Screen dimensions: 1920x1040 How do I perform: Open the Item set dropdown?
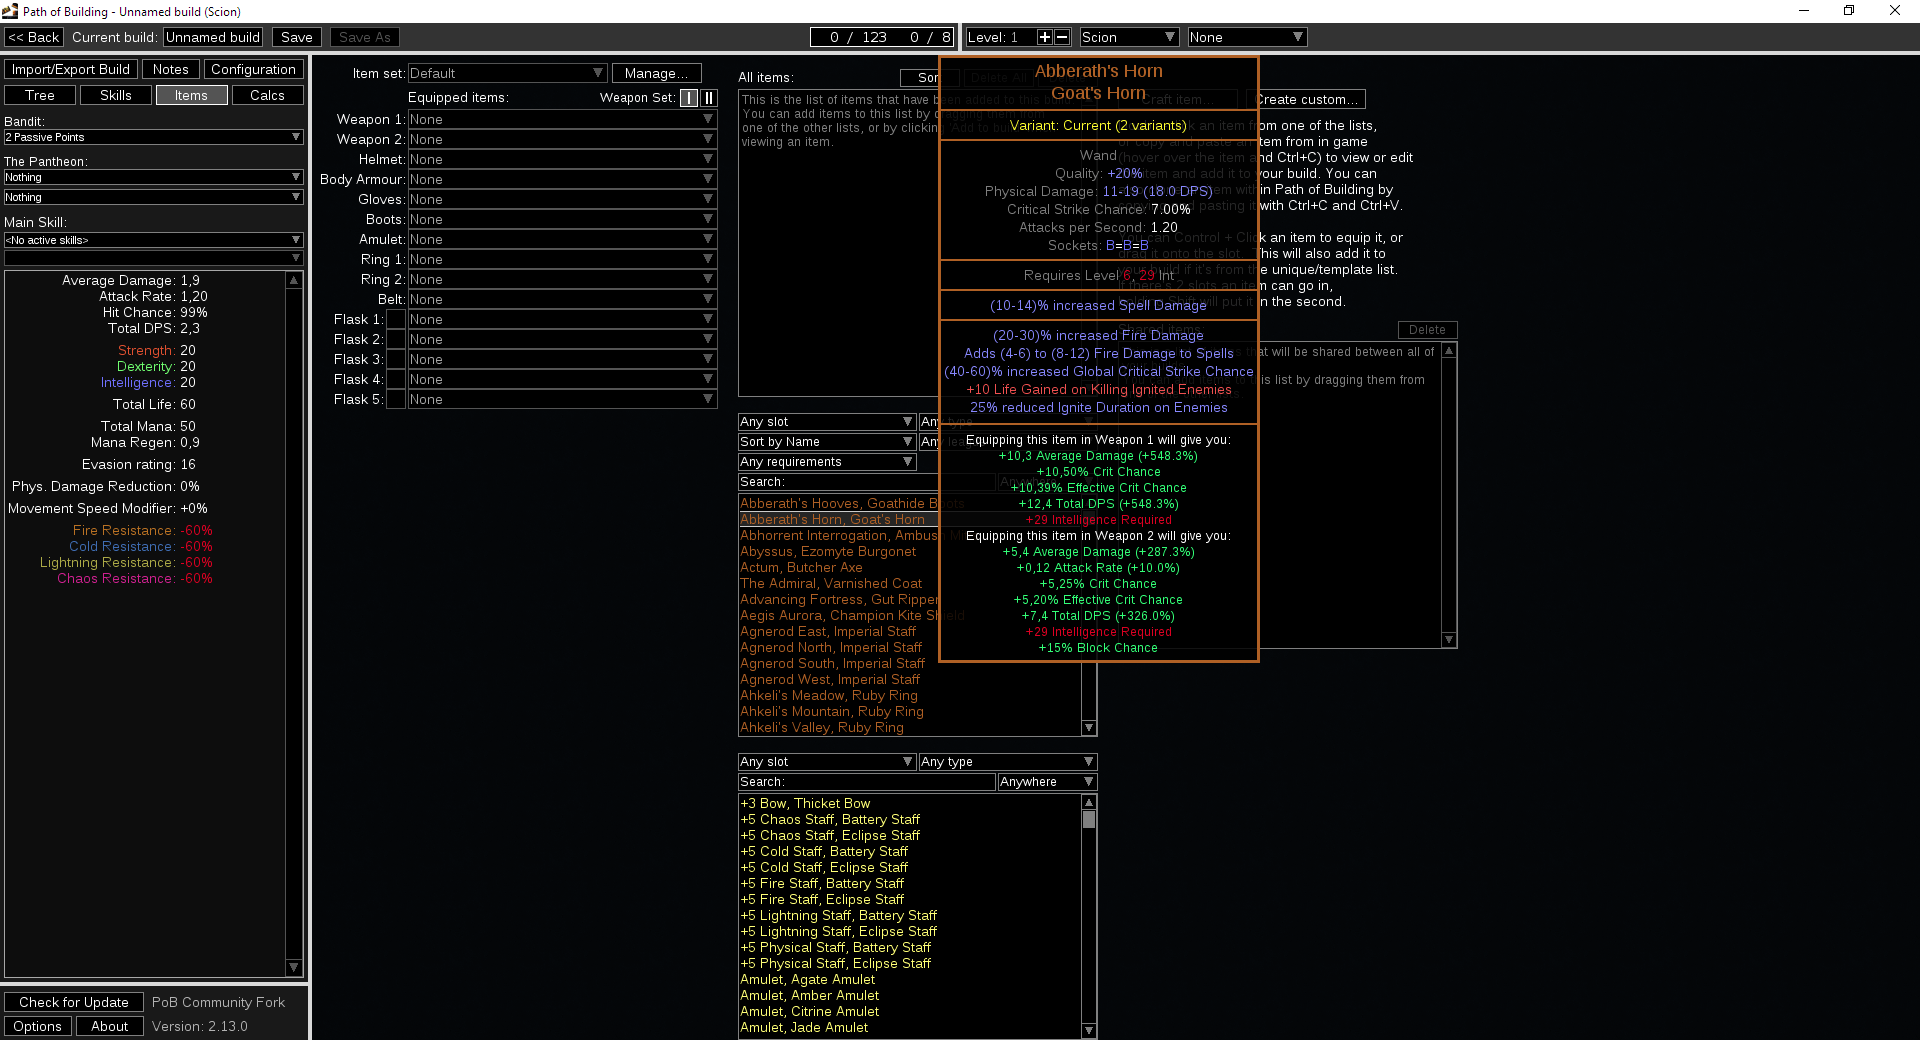[x=507, y=73]
